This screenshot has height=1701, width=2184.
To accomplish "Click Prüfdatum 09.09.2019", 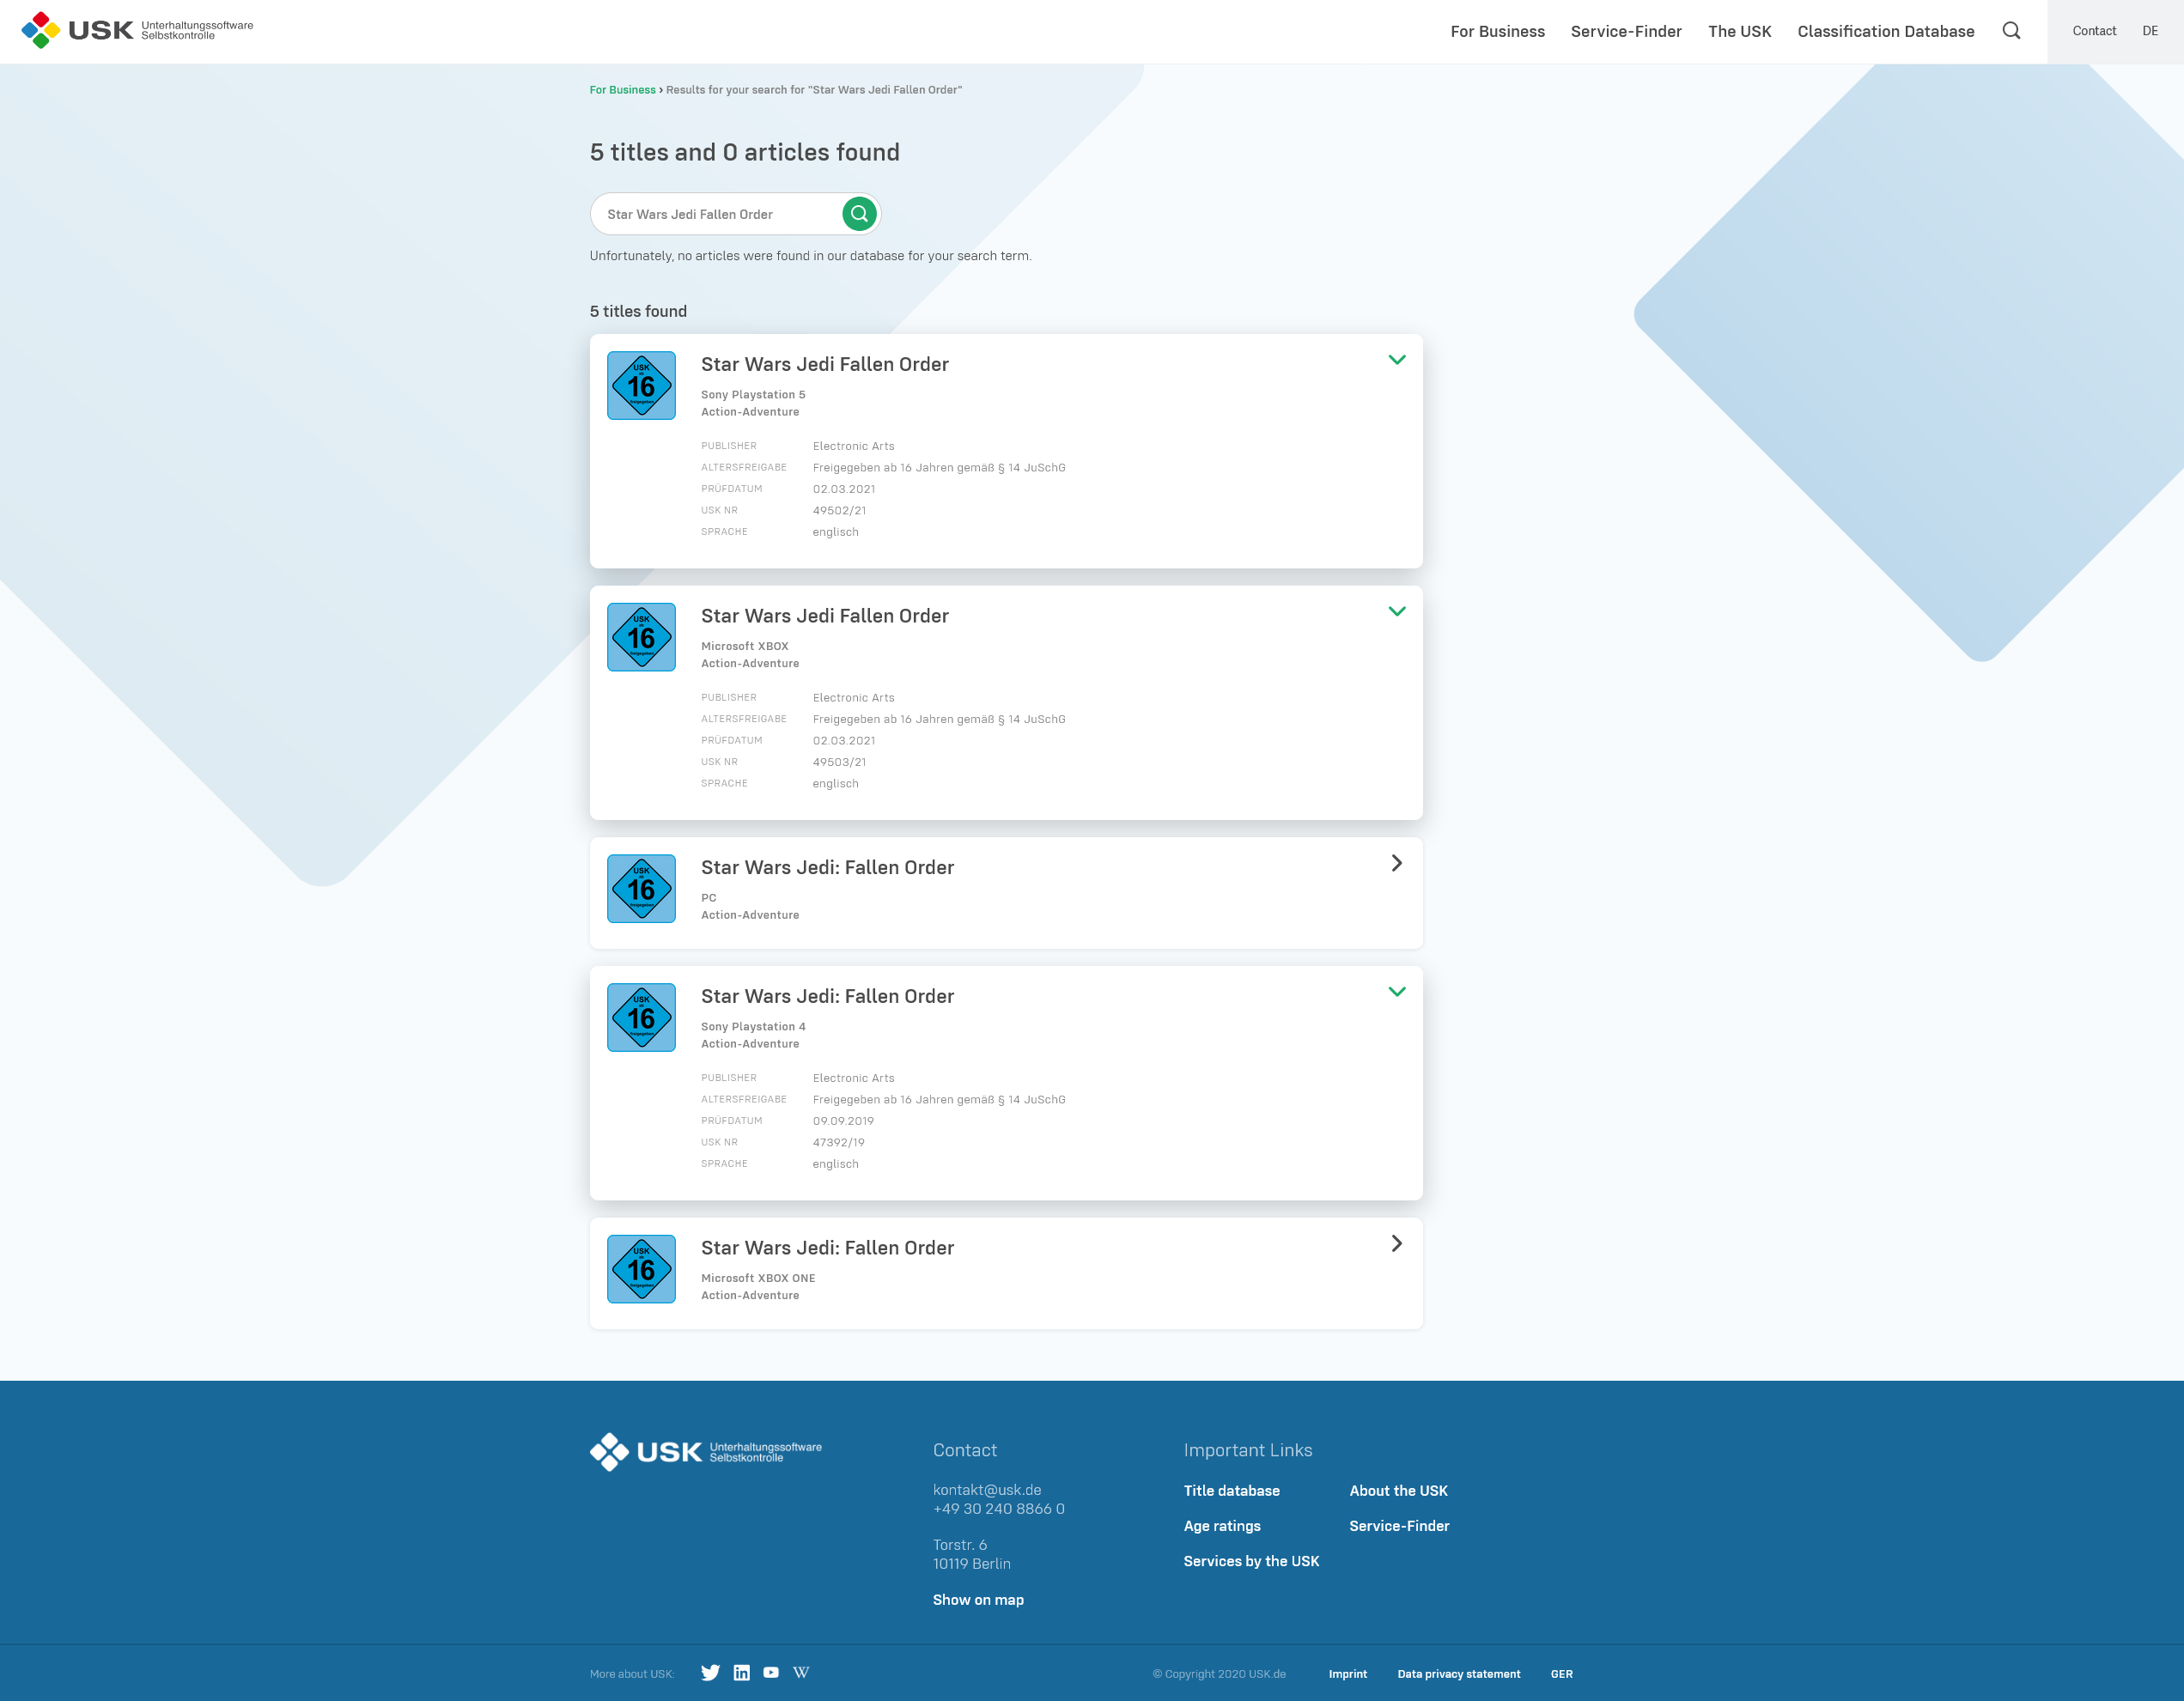I will (843, 1121).
